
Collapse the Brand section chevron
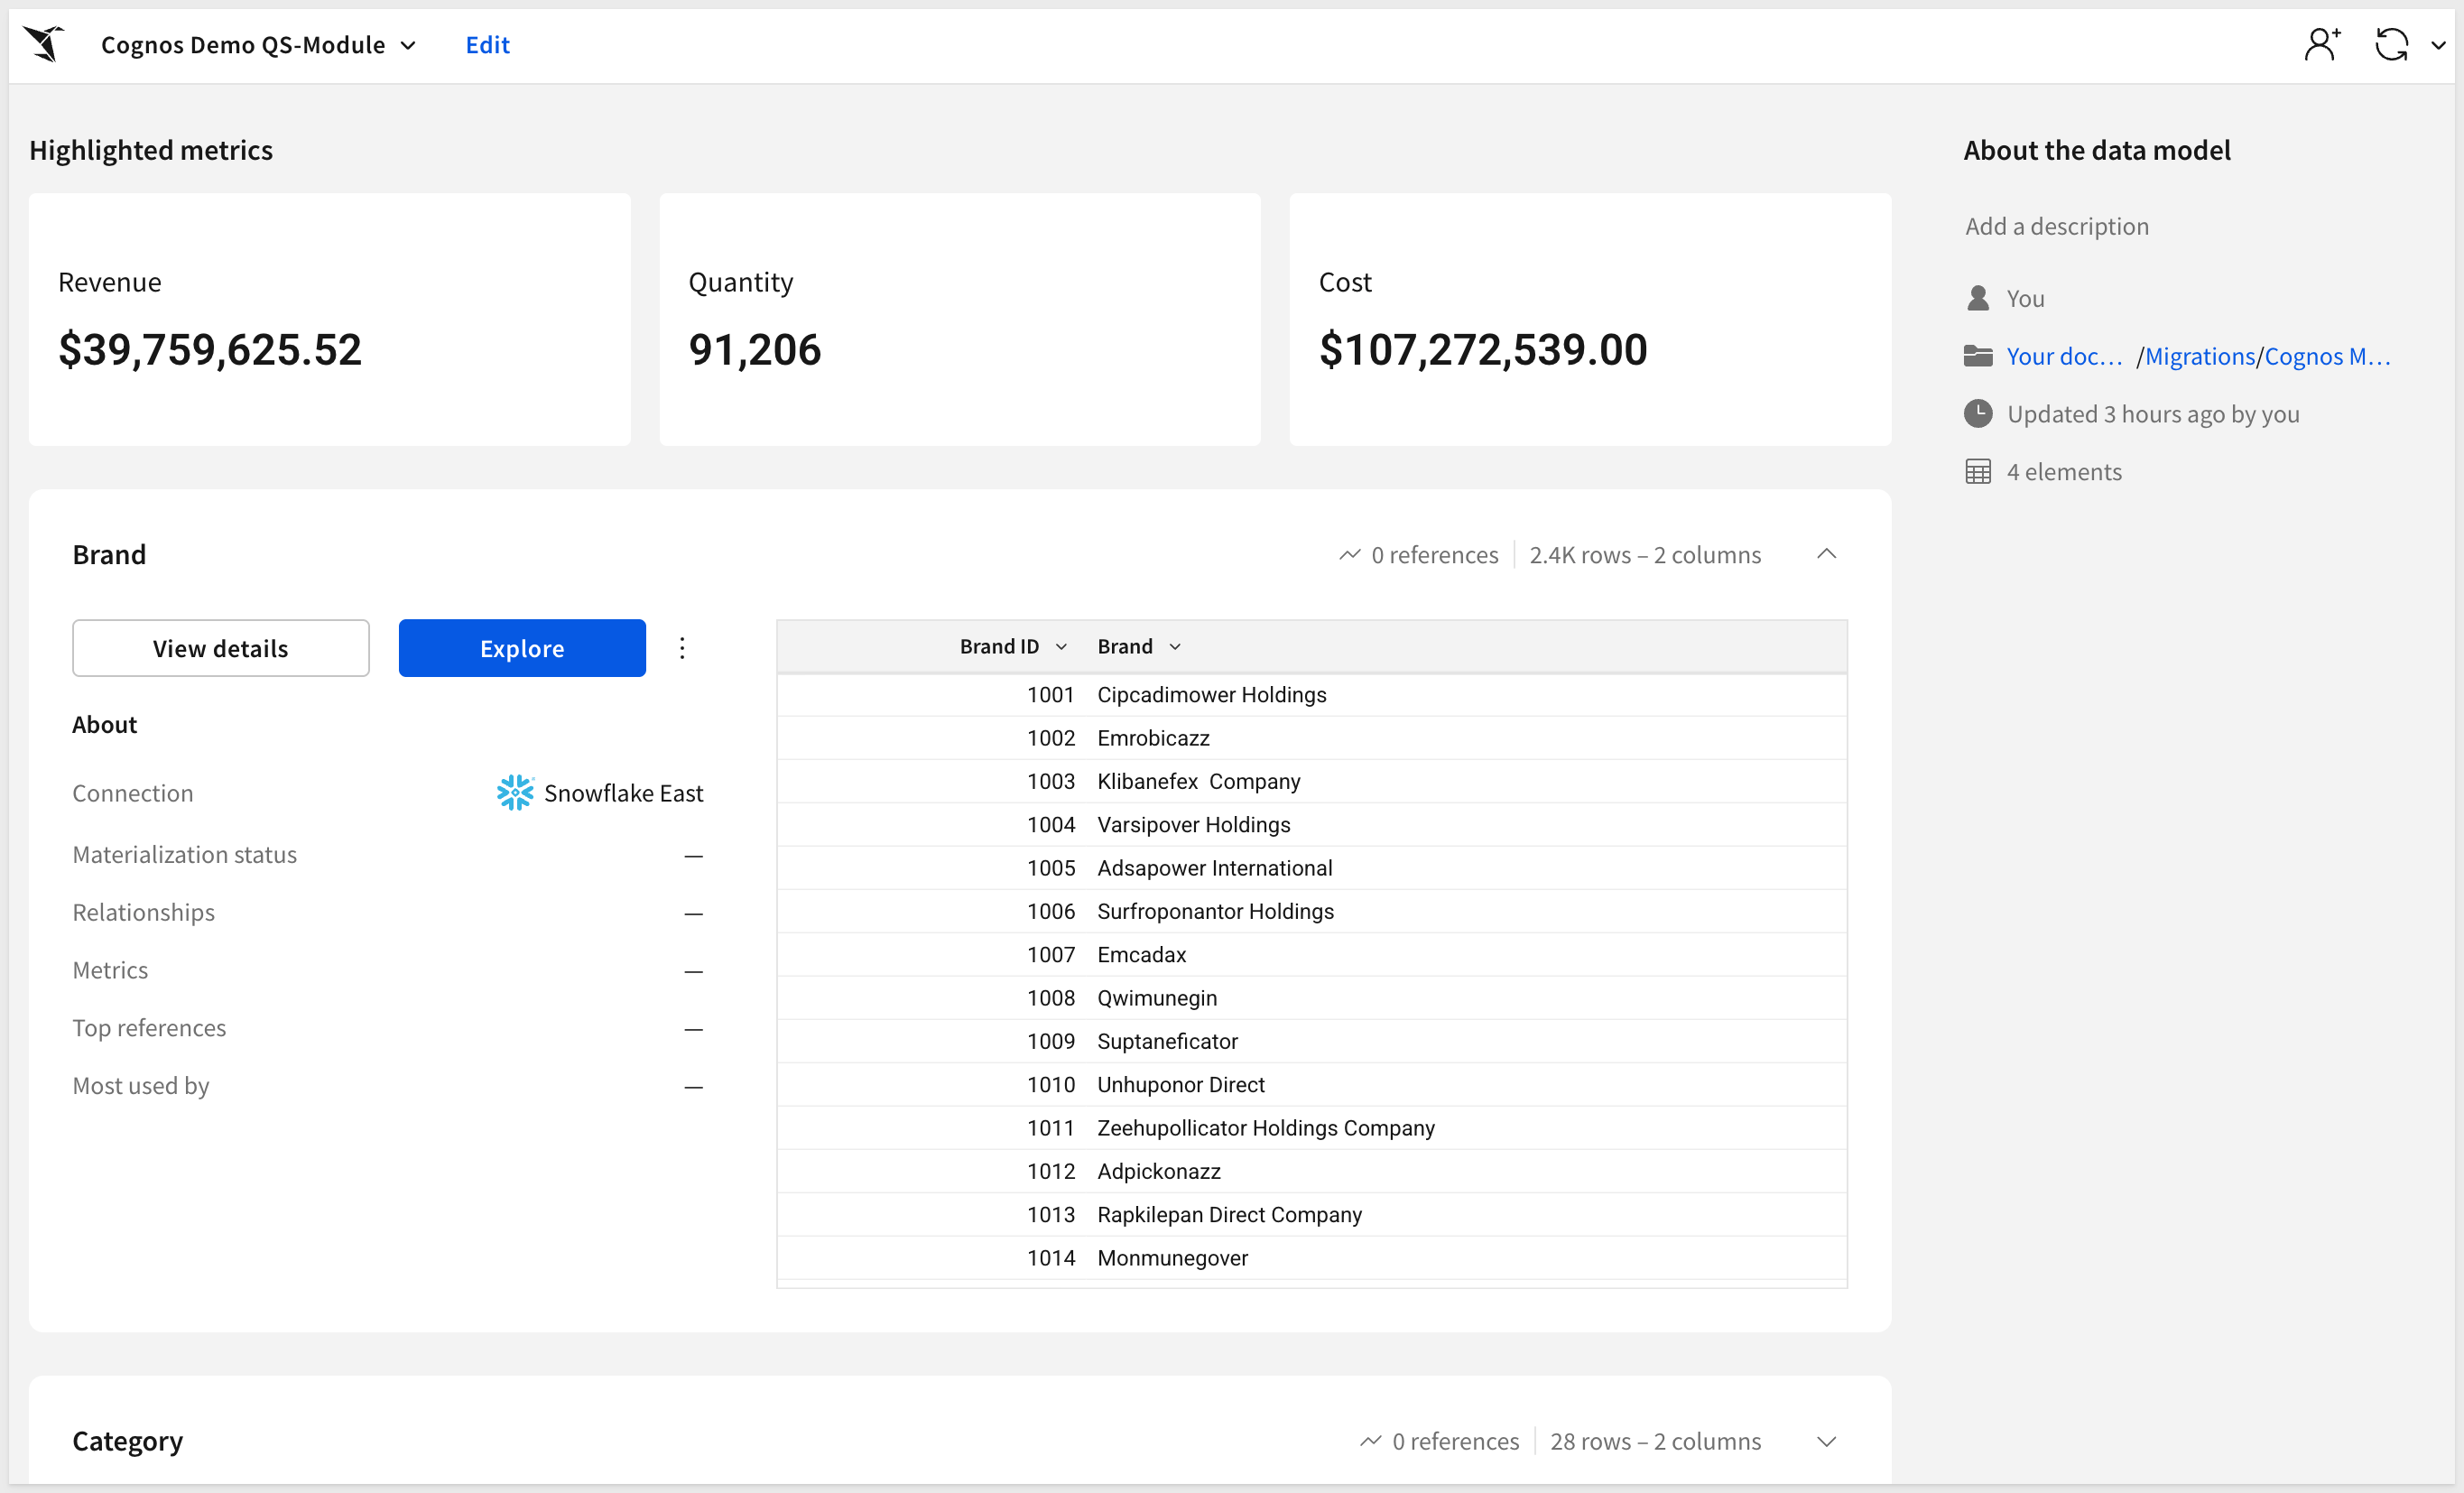pyautogui.click(x=1826, y=554)
